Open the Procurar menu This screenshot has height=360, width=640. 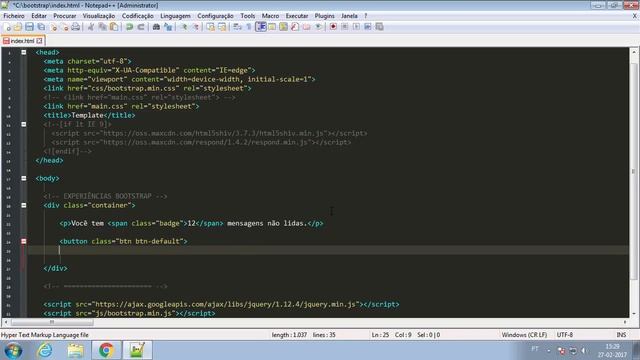pos(64,16)
